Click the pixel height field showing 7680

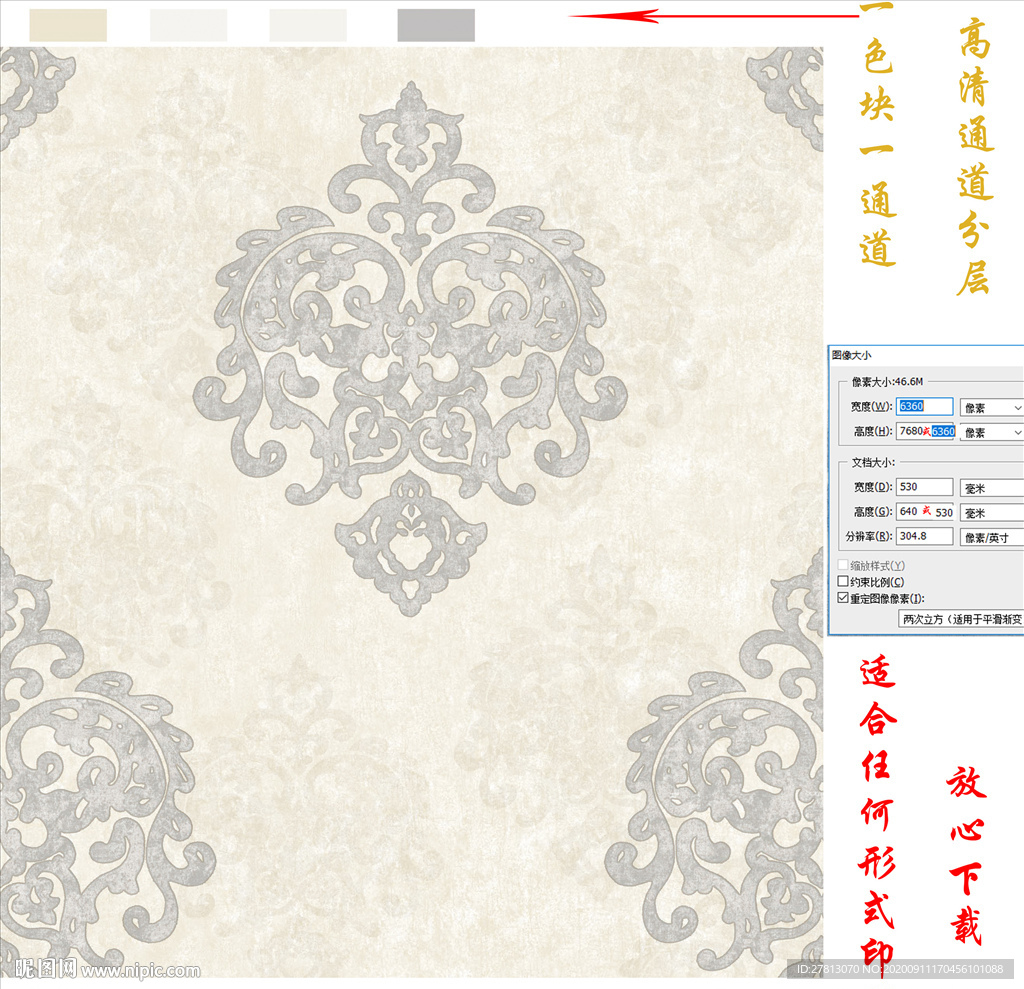click(x=925, y=431)
